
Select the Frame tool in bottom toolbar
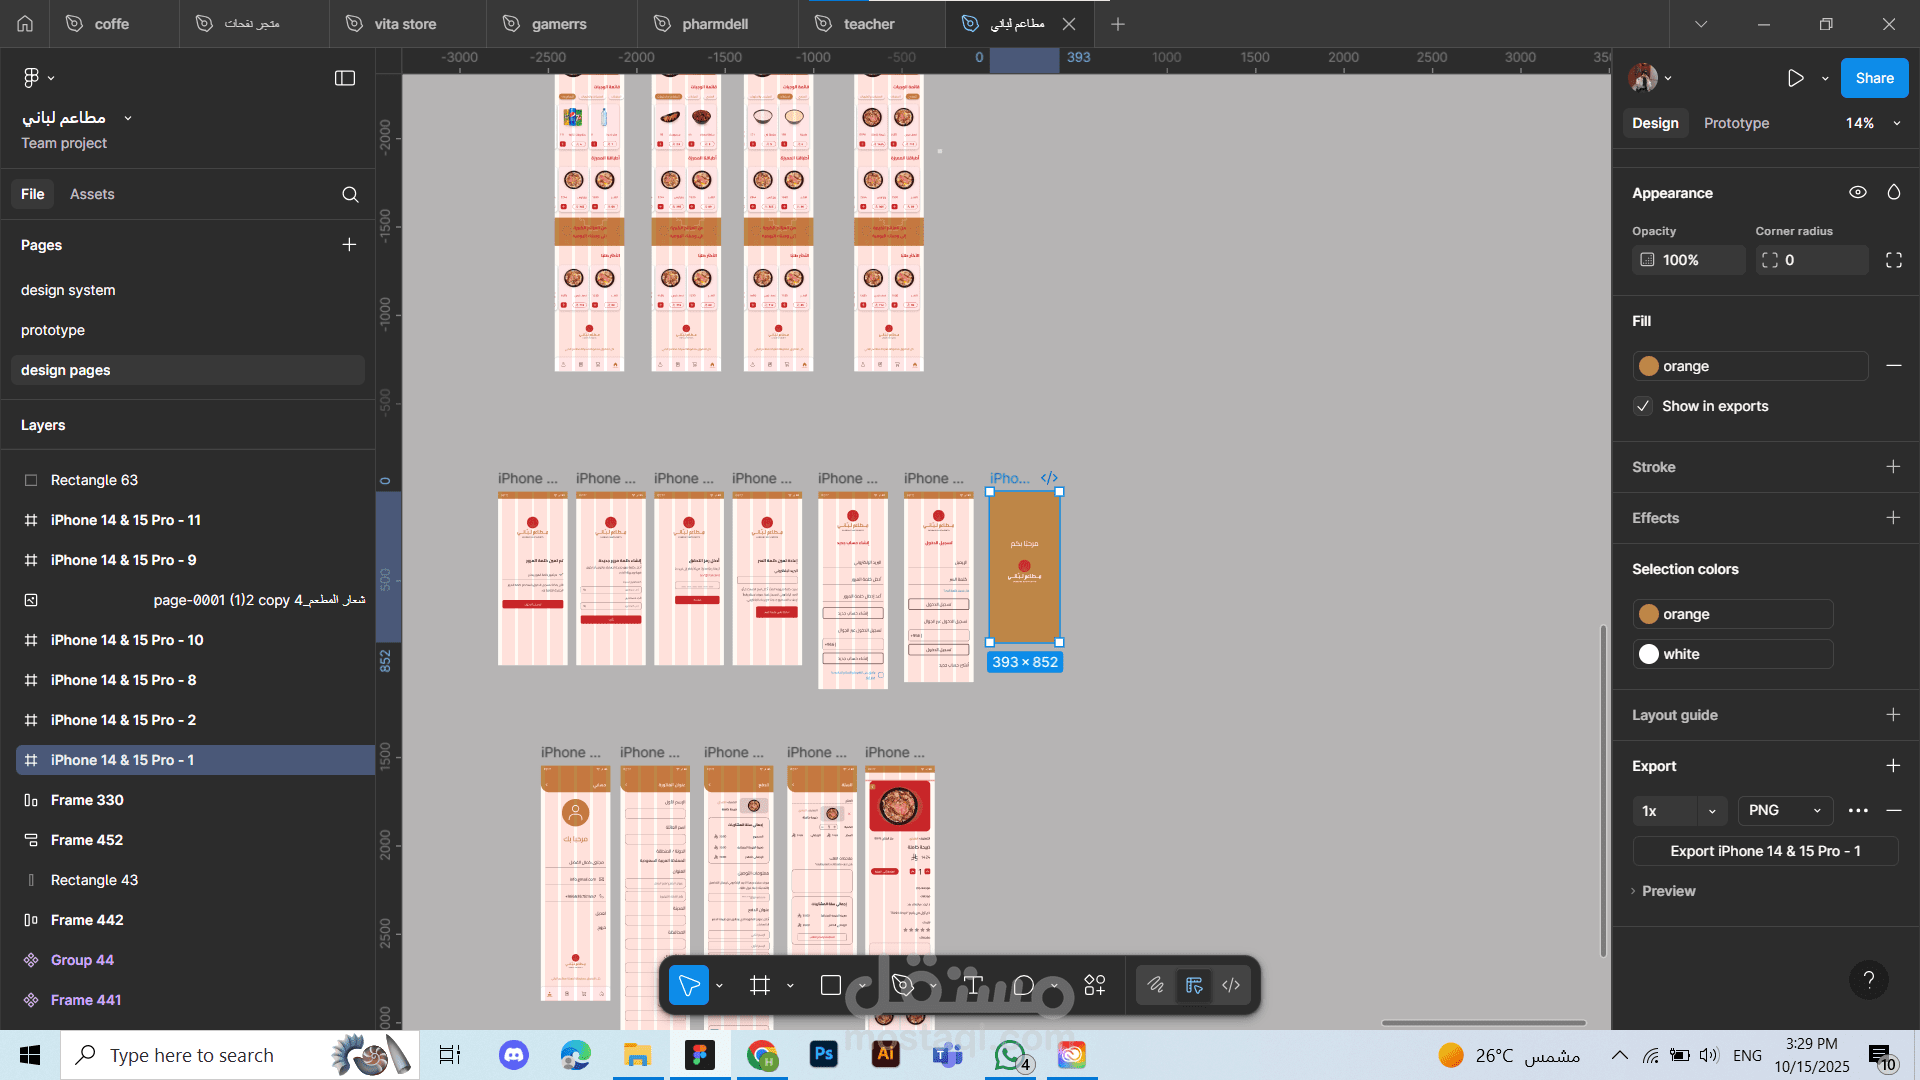click(x=760, y=986)
